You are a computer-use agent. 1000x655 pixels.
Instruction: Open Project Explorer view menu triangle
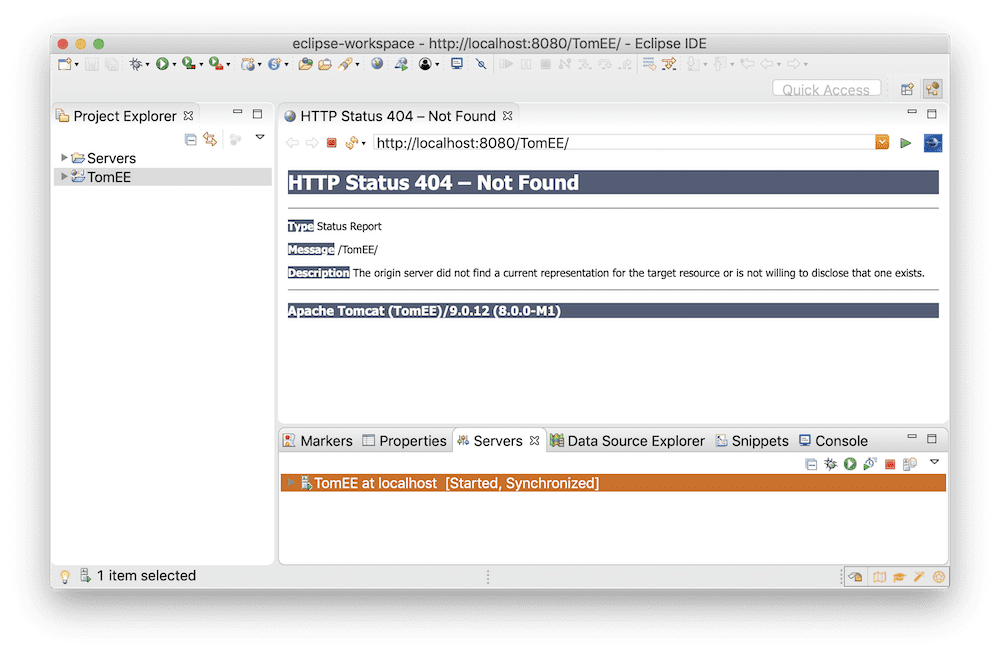pos(260,137)
